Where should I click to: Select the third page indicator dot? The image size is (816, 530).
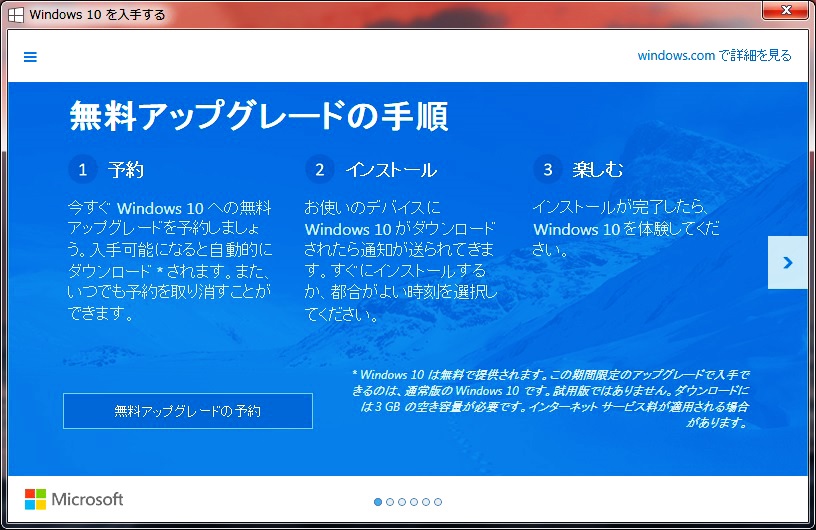tap(402, 502)
